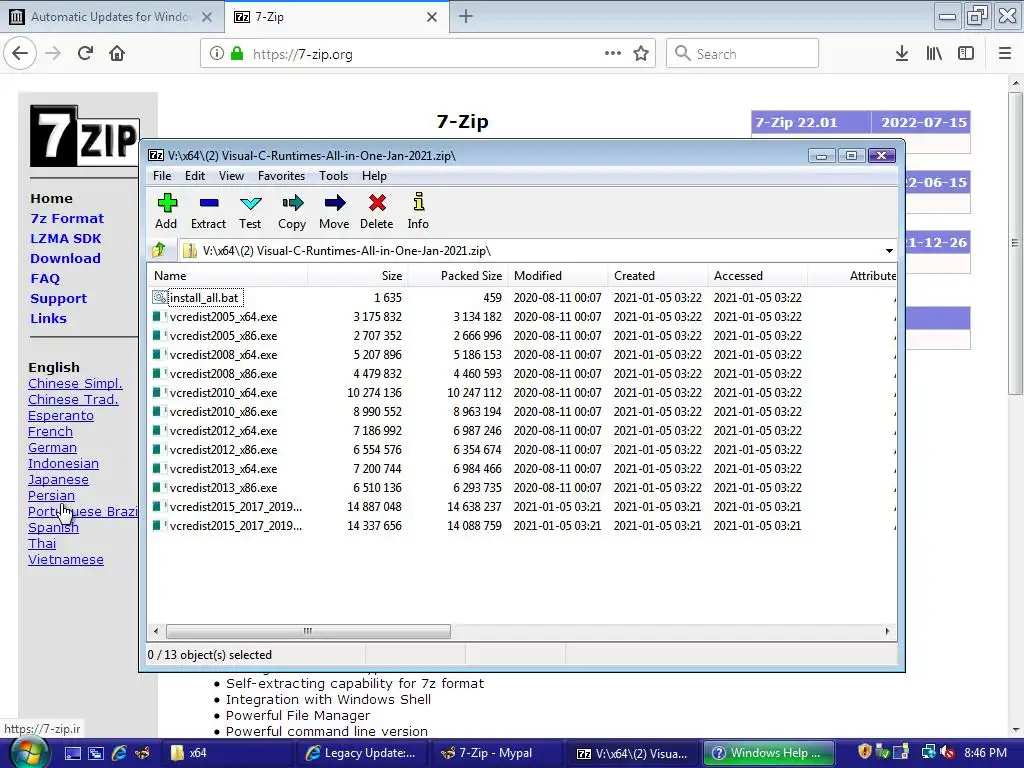The height and width of the screenshot is (768, 1024).
Task: Select vcredist2005_x64.exe row
Action: point(521,317)
